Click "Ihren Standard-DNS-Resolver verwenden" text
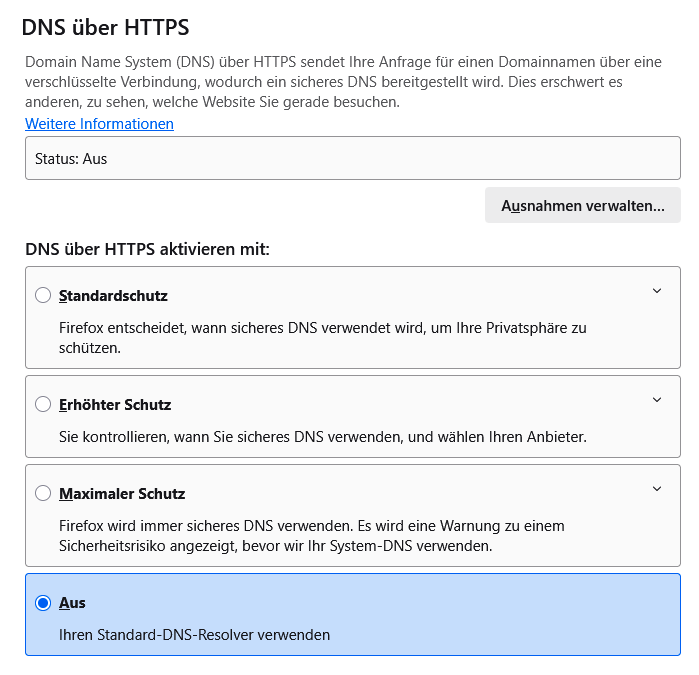The image size is (699, 675). click(x=194, y=634)
